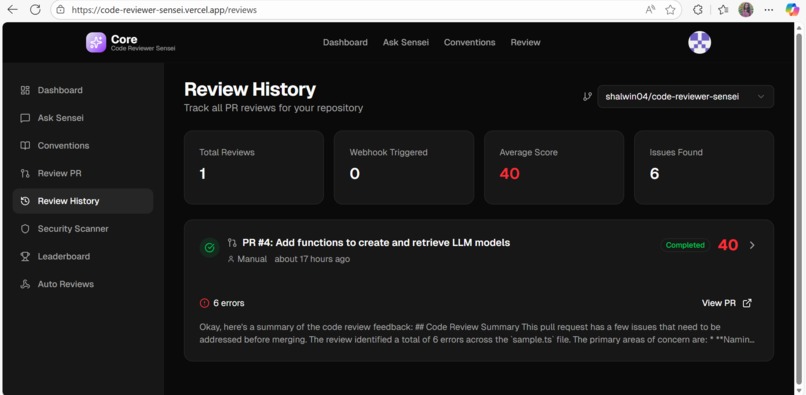The width and height of the screenshot is (806, 395).
Task: Open browser extensions puzzle icon
Action: tap(698, 9)
